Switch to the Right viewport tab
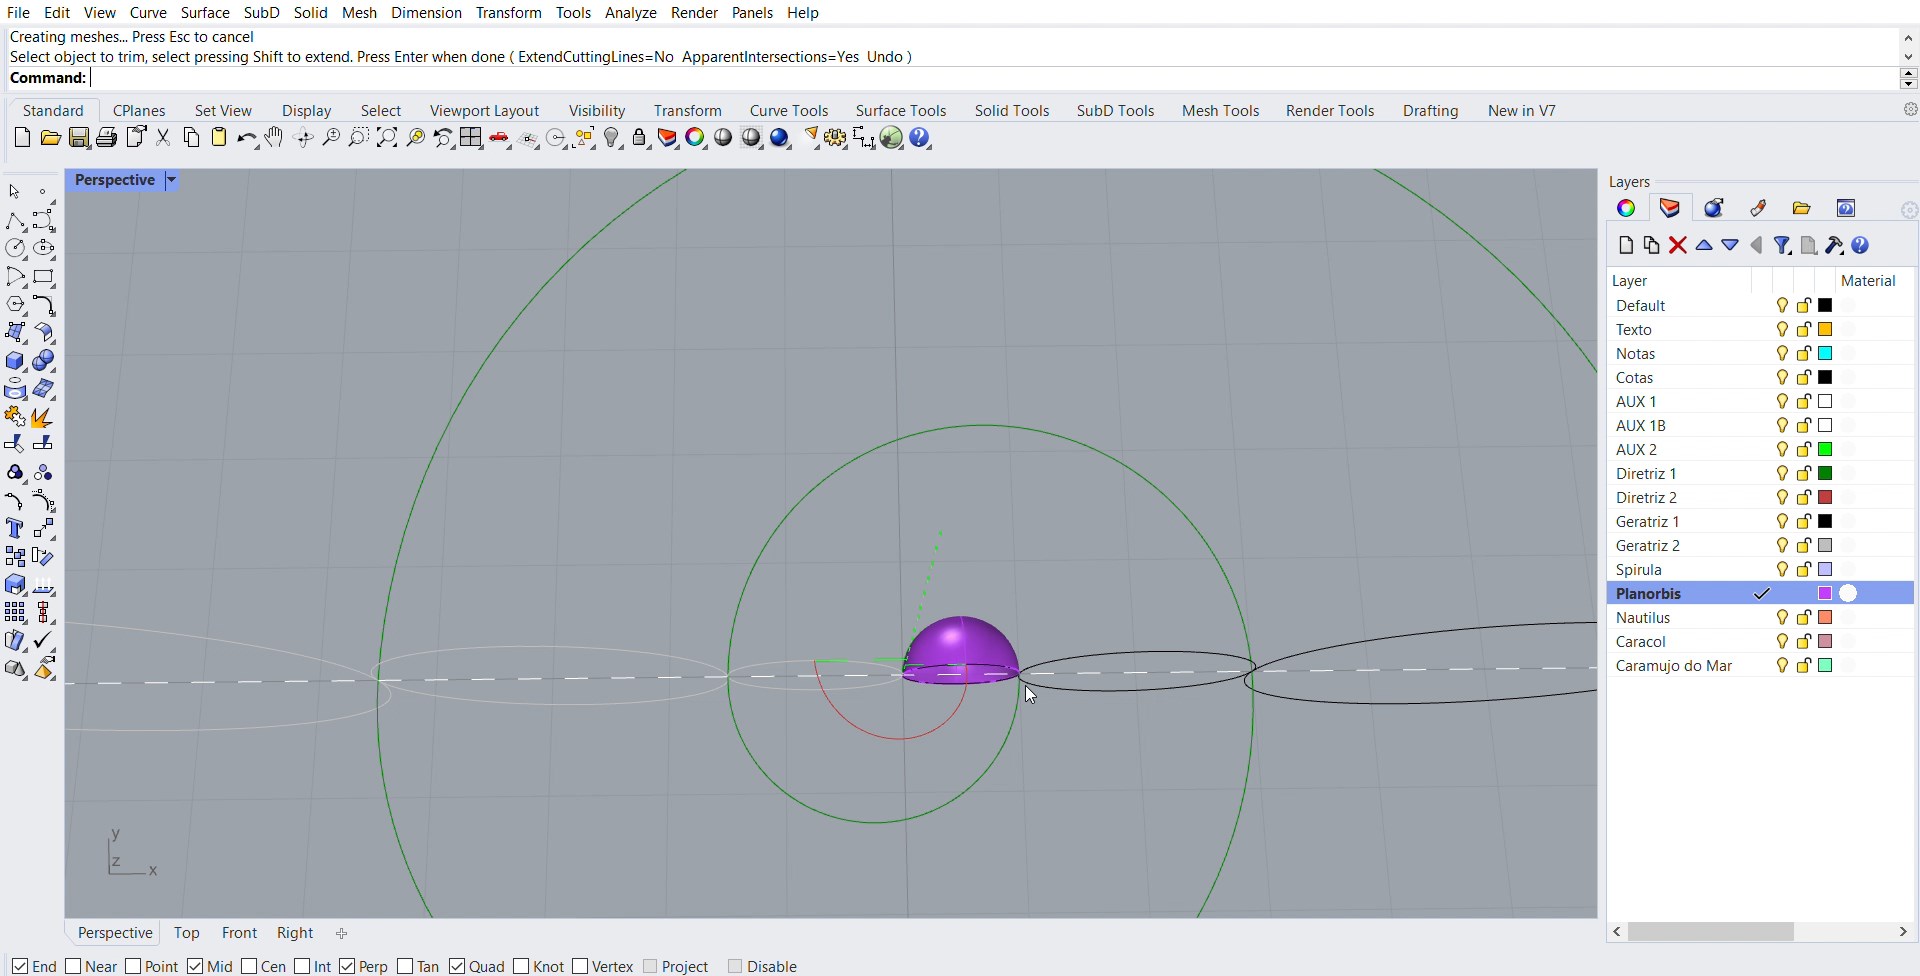Image resolution: width=1920 pixels, height=976 pixels. point(295,933)
